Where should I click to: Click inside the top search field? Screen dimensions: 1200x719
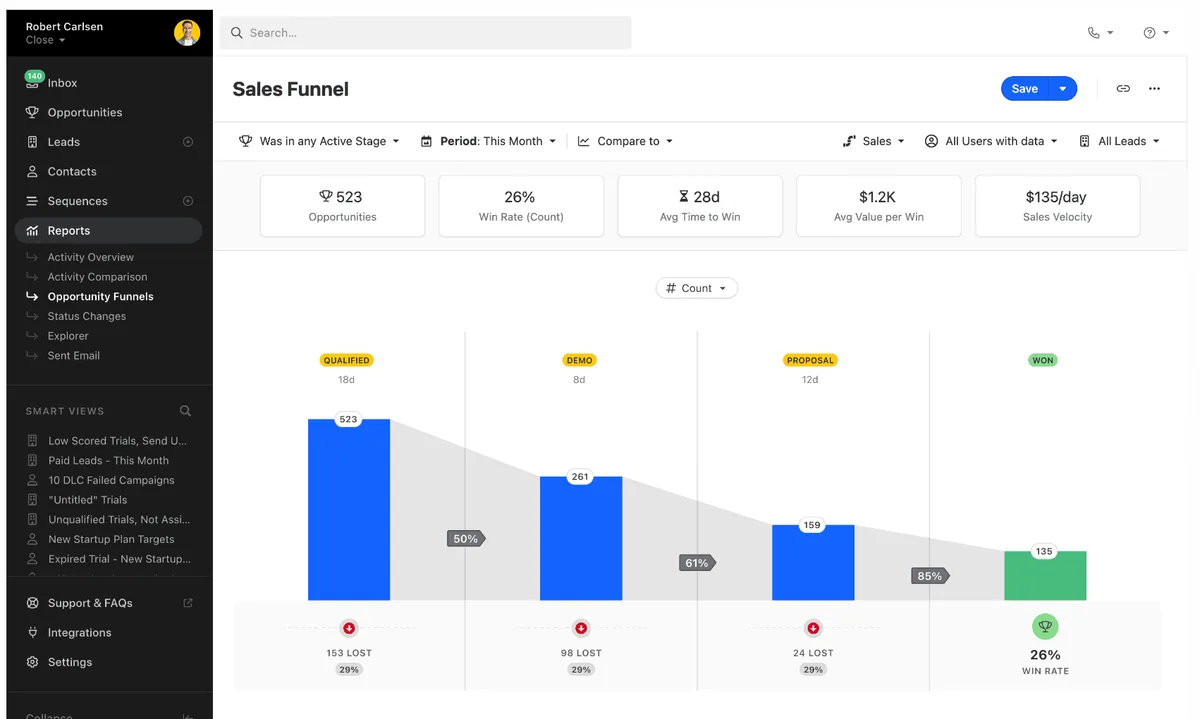click(x=424, y=32)
